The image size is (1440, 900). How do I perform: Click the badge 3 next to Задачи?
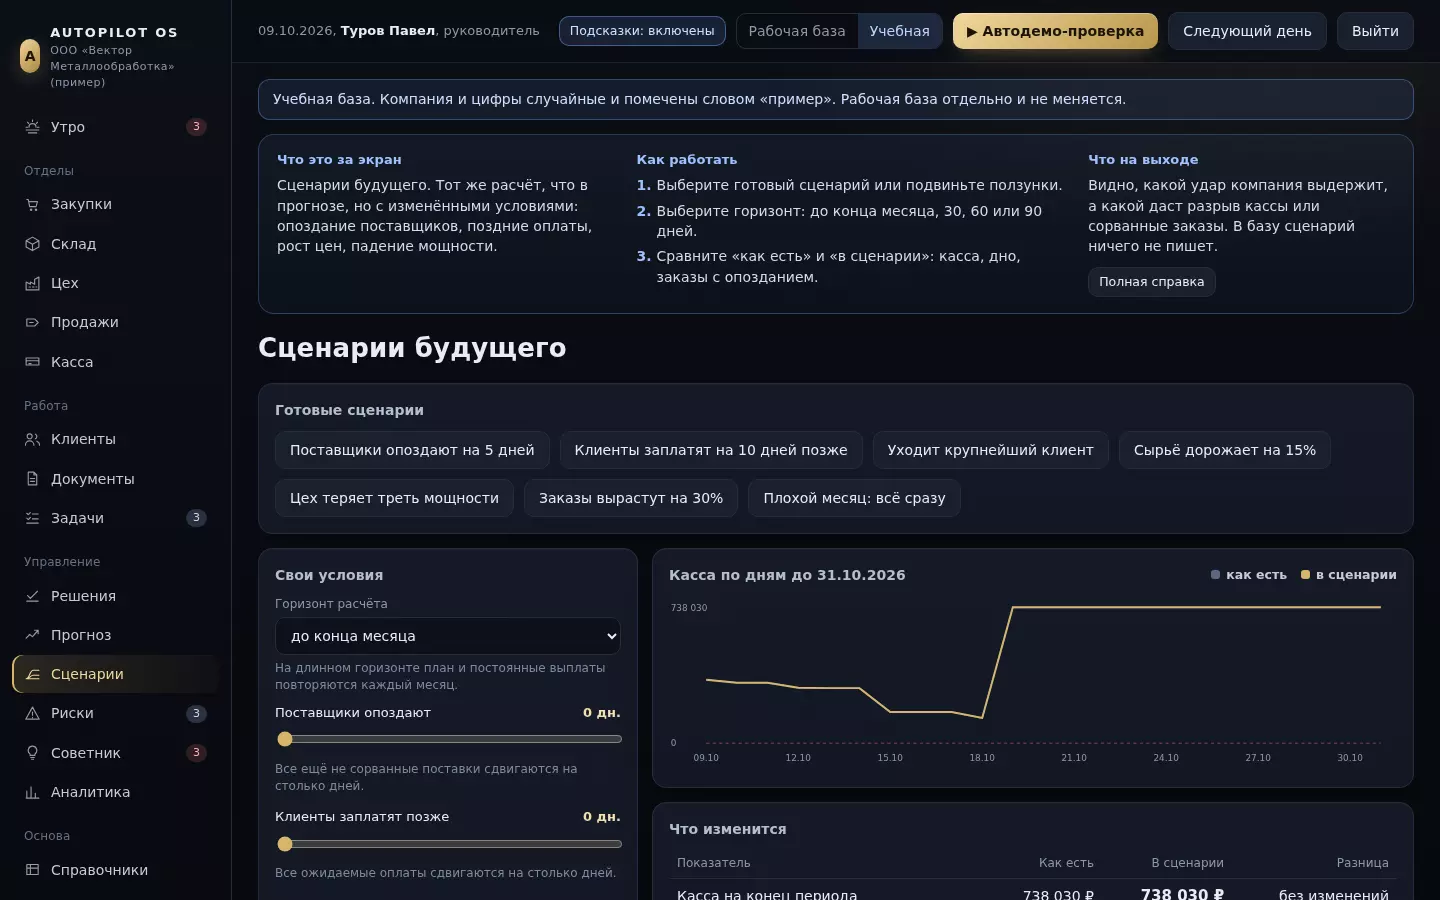[x=196, y=518]
